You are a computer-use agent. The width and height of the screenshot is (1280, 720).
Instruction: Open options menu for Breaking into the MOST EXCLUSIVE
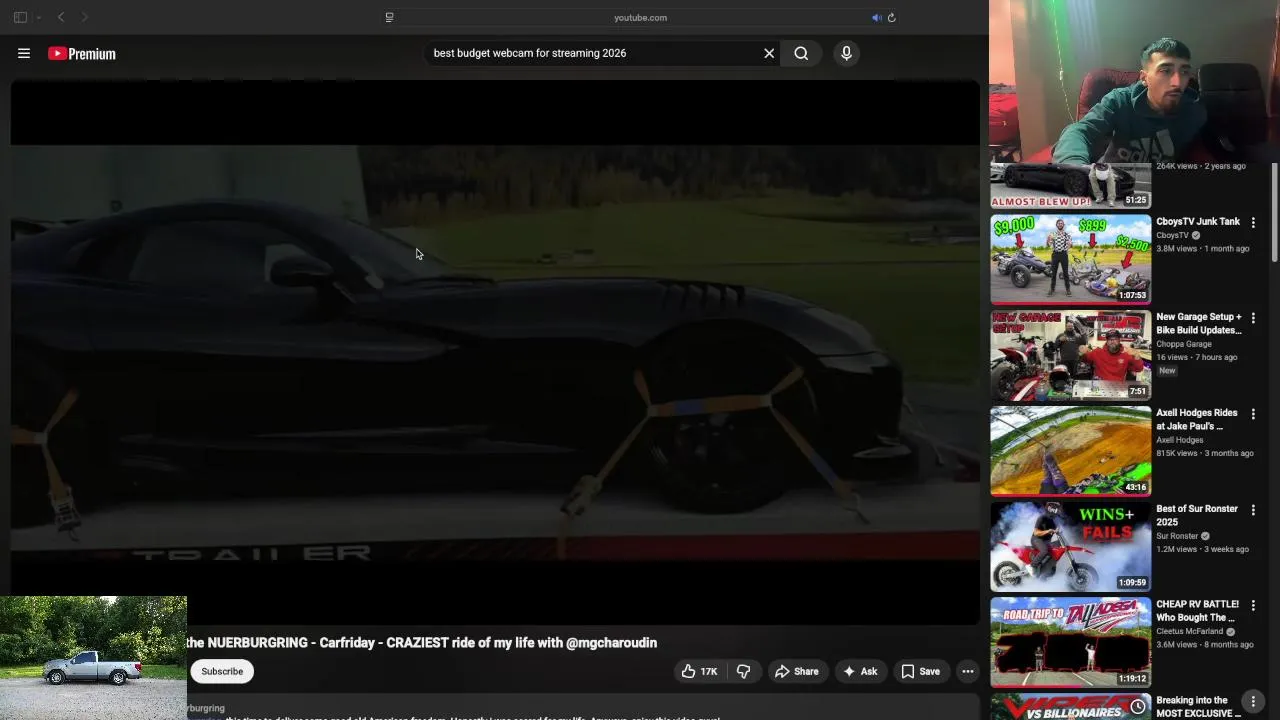[x=1253, y=703]
